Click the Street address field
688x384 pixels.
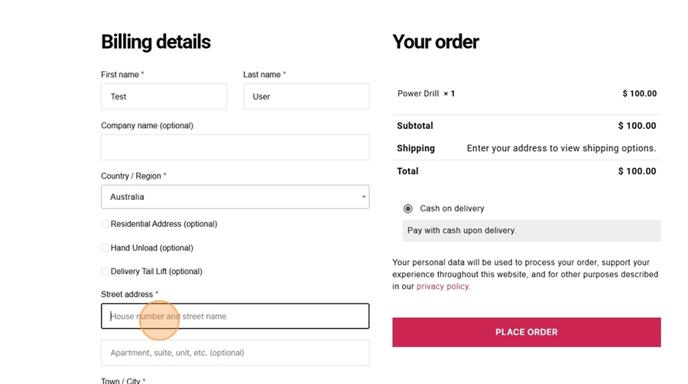pos(235,316)
